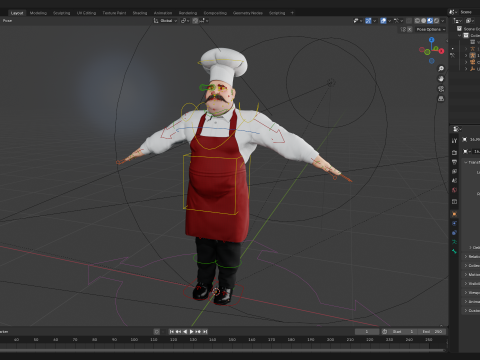480x360 pixels.
Task: Open the Object Data armature properties tab
Action: tap(454, 242)
